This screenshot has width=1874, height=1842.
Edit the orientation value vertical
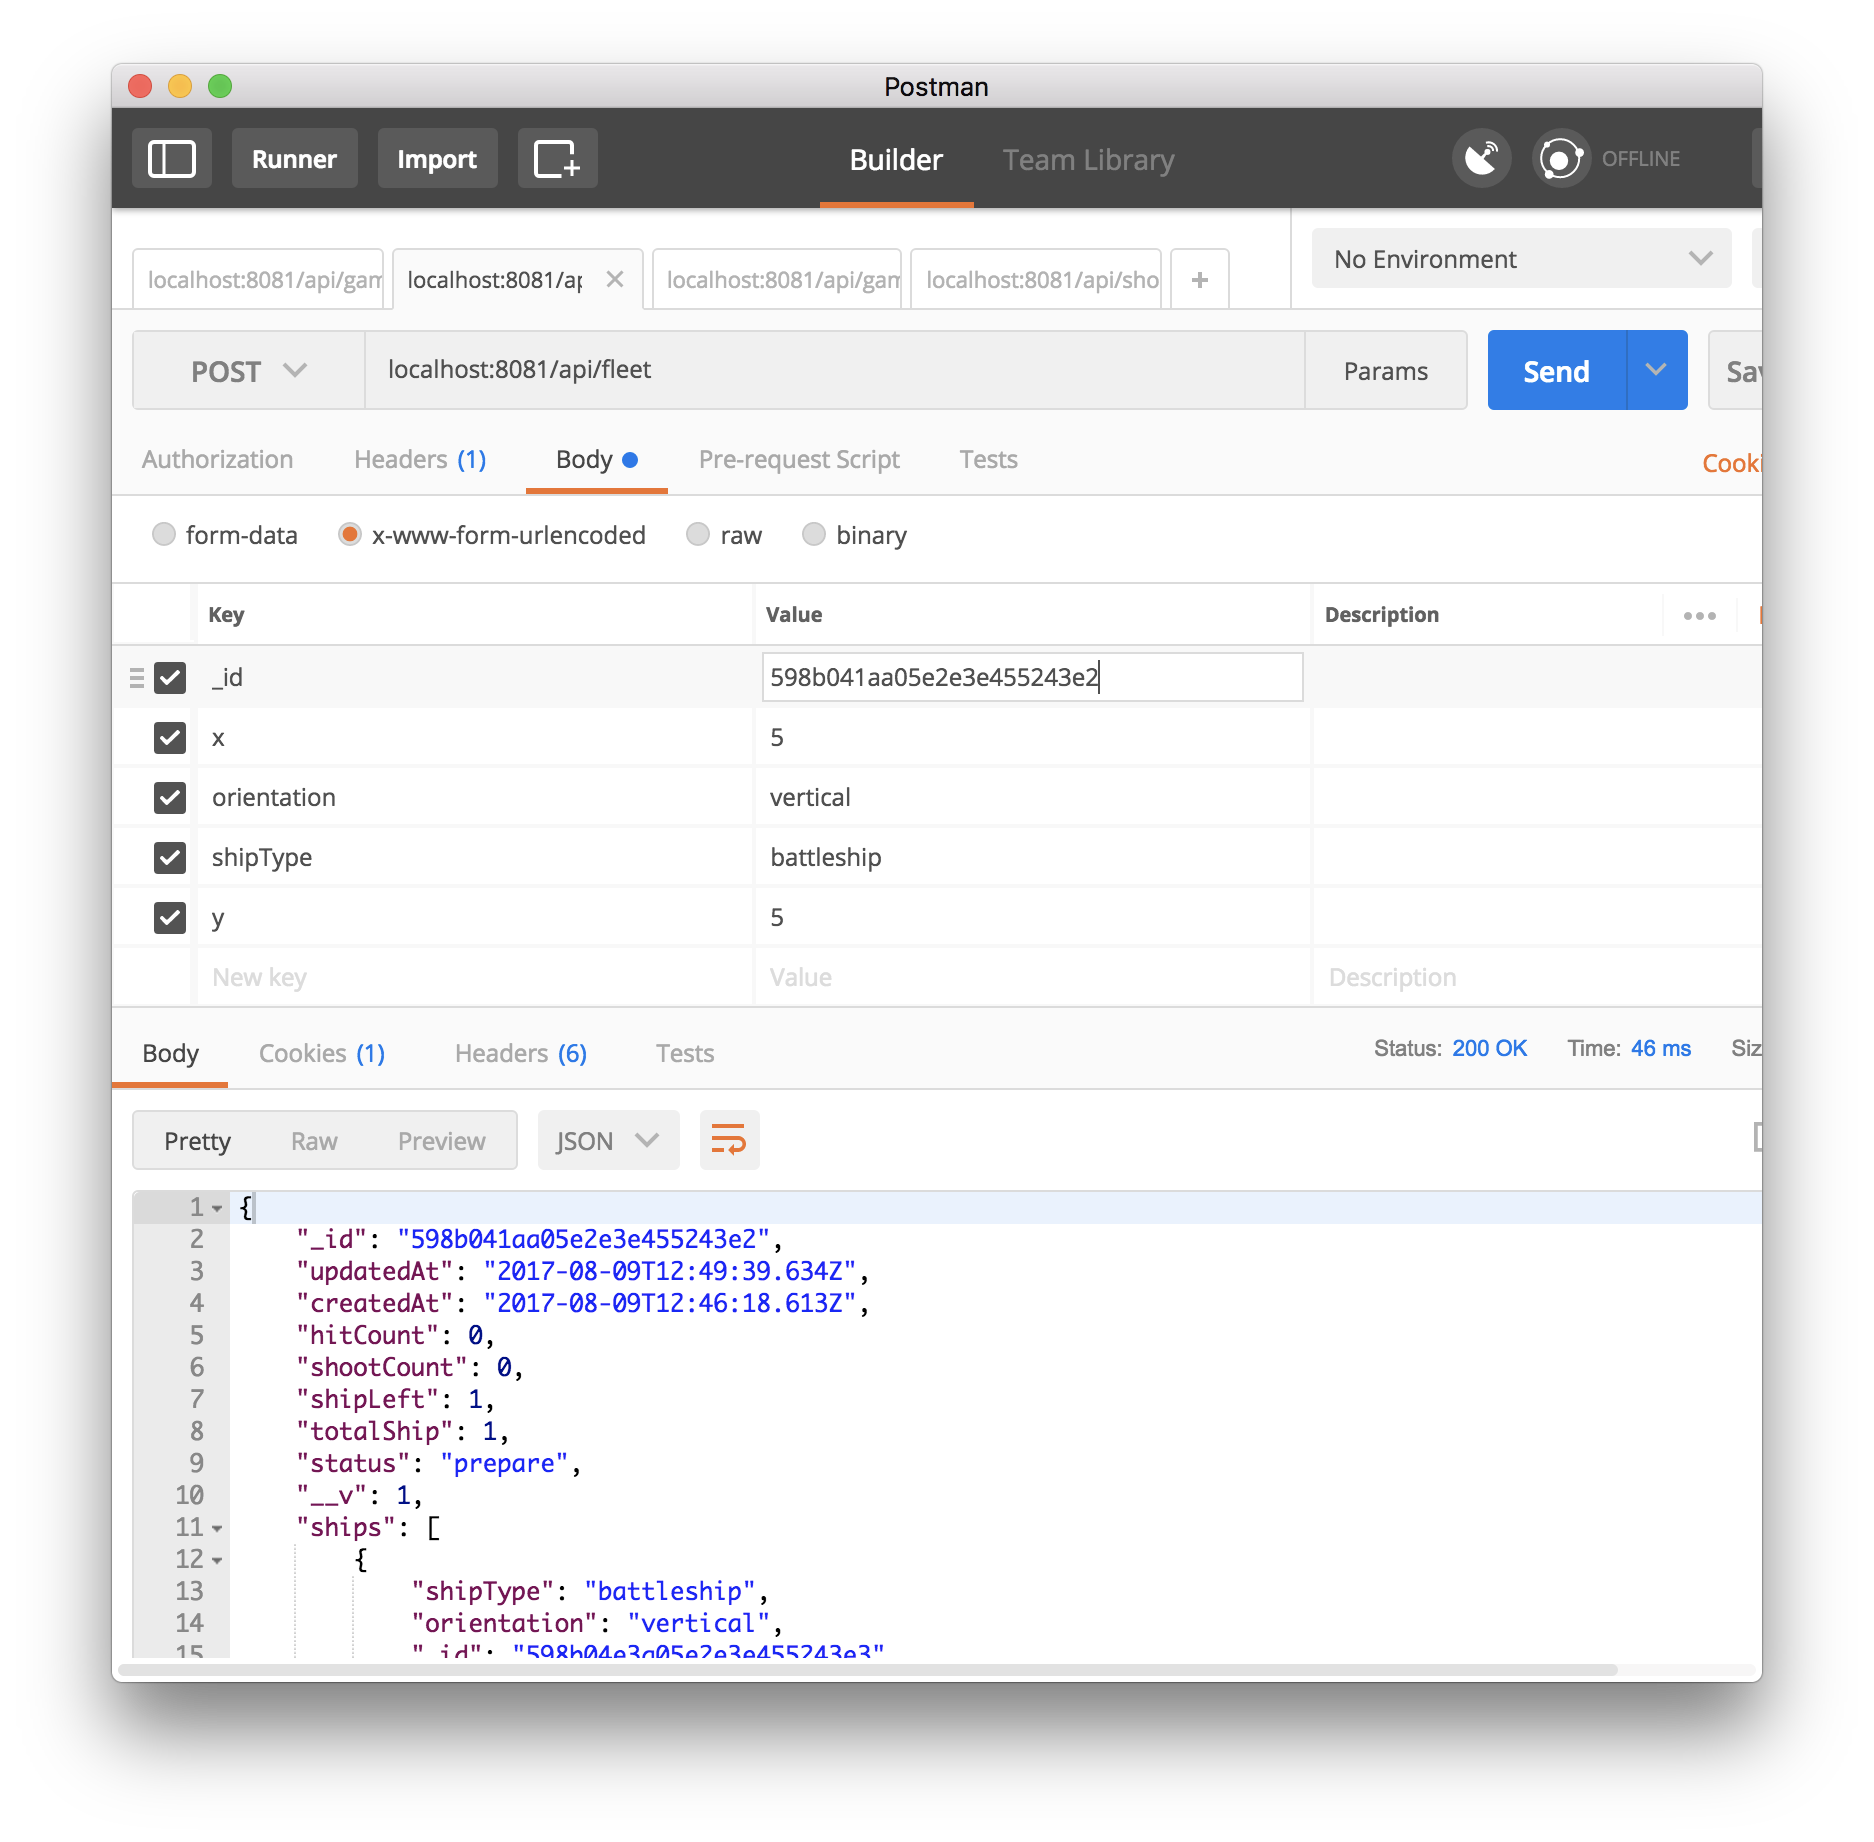click(x=1032, y=797)
